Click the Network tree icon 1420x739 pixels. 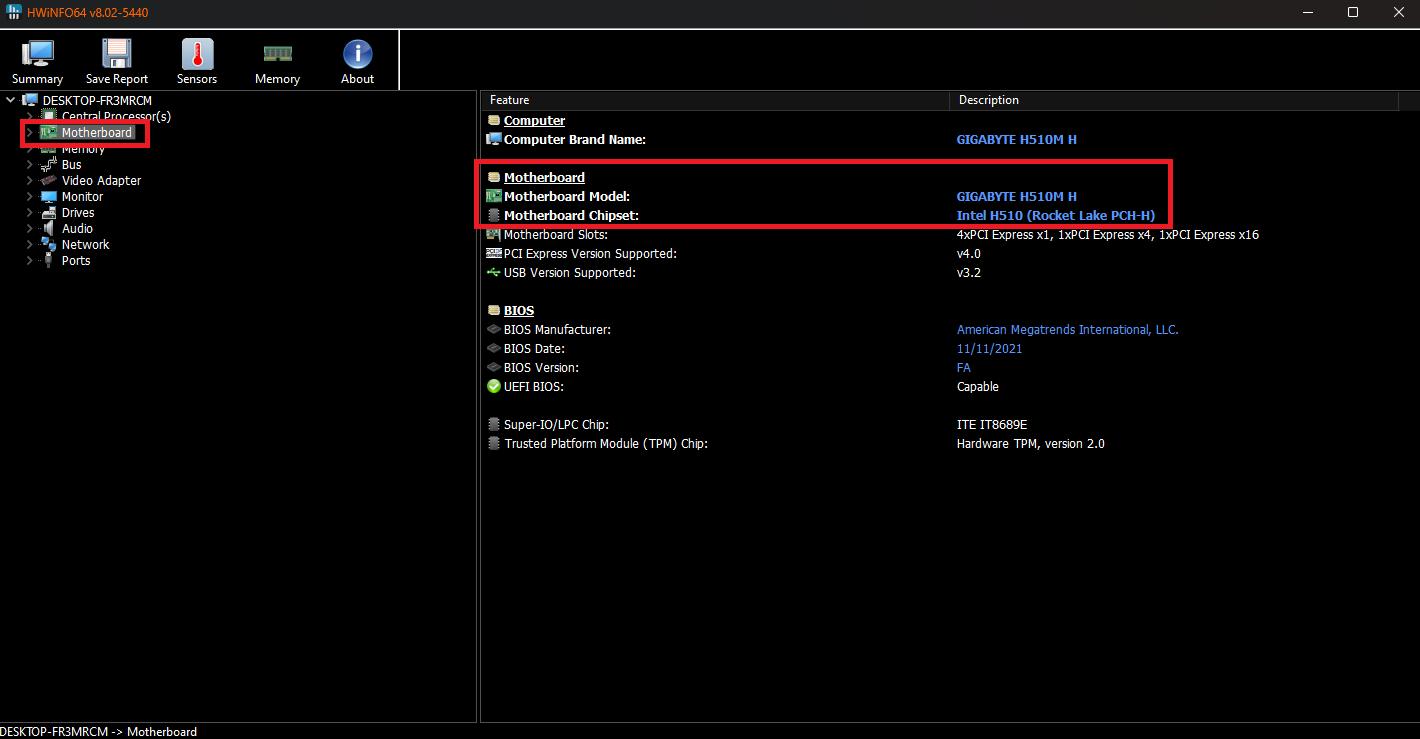(x=48, y=245)
